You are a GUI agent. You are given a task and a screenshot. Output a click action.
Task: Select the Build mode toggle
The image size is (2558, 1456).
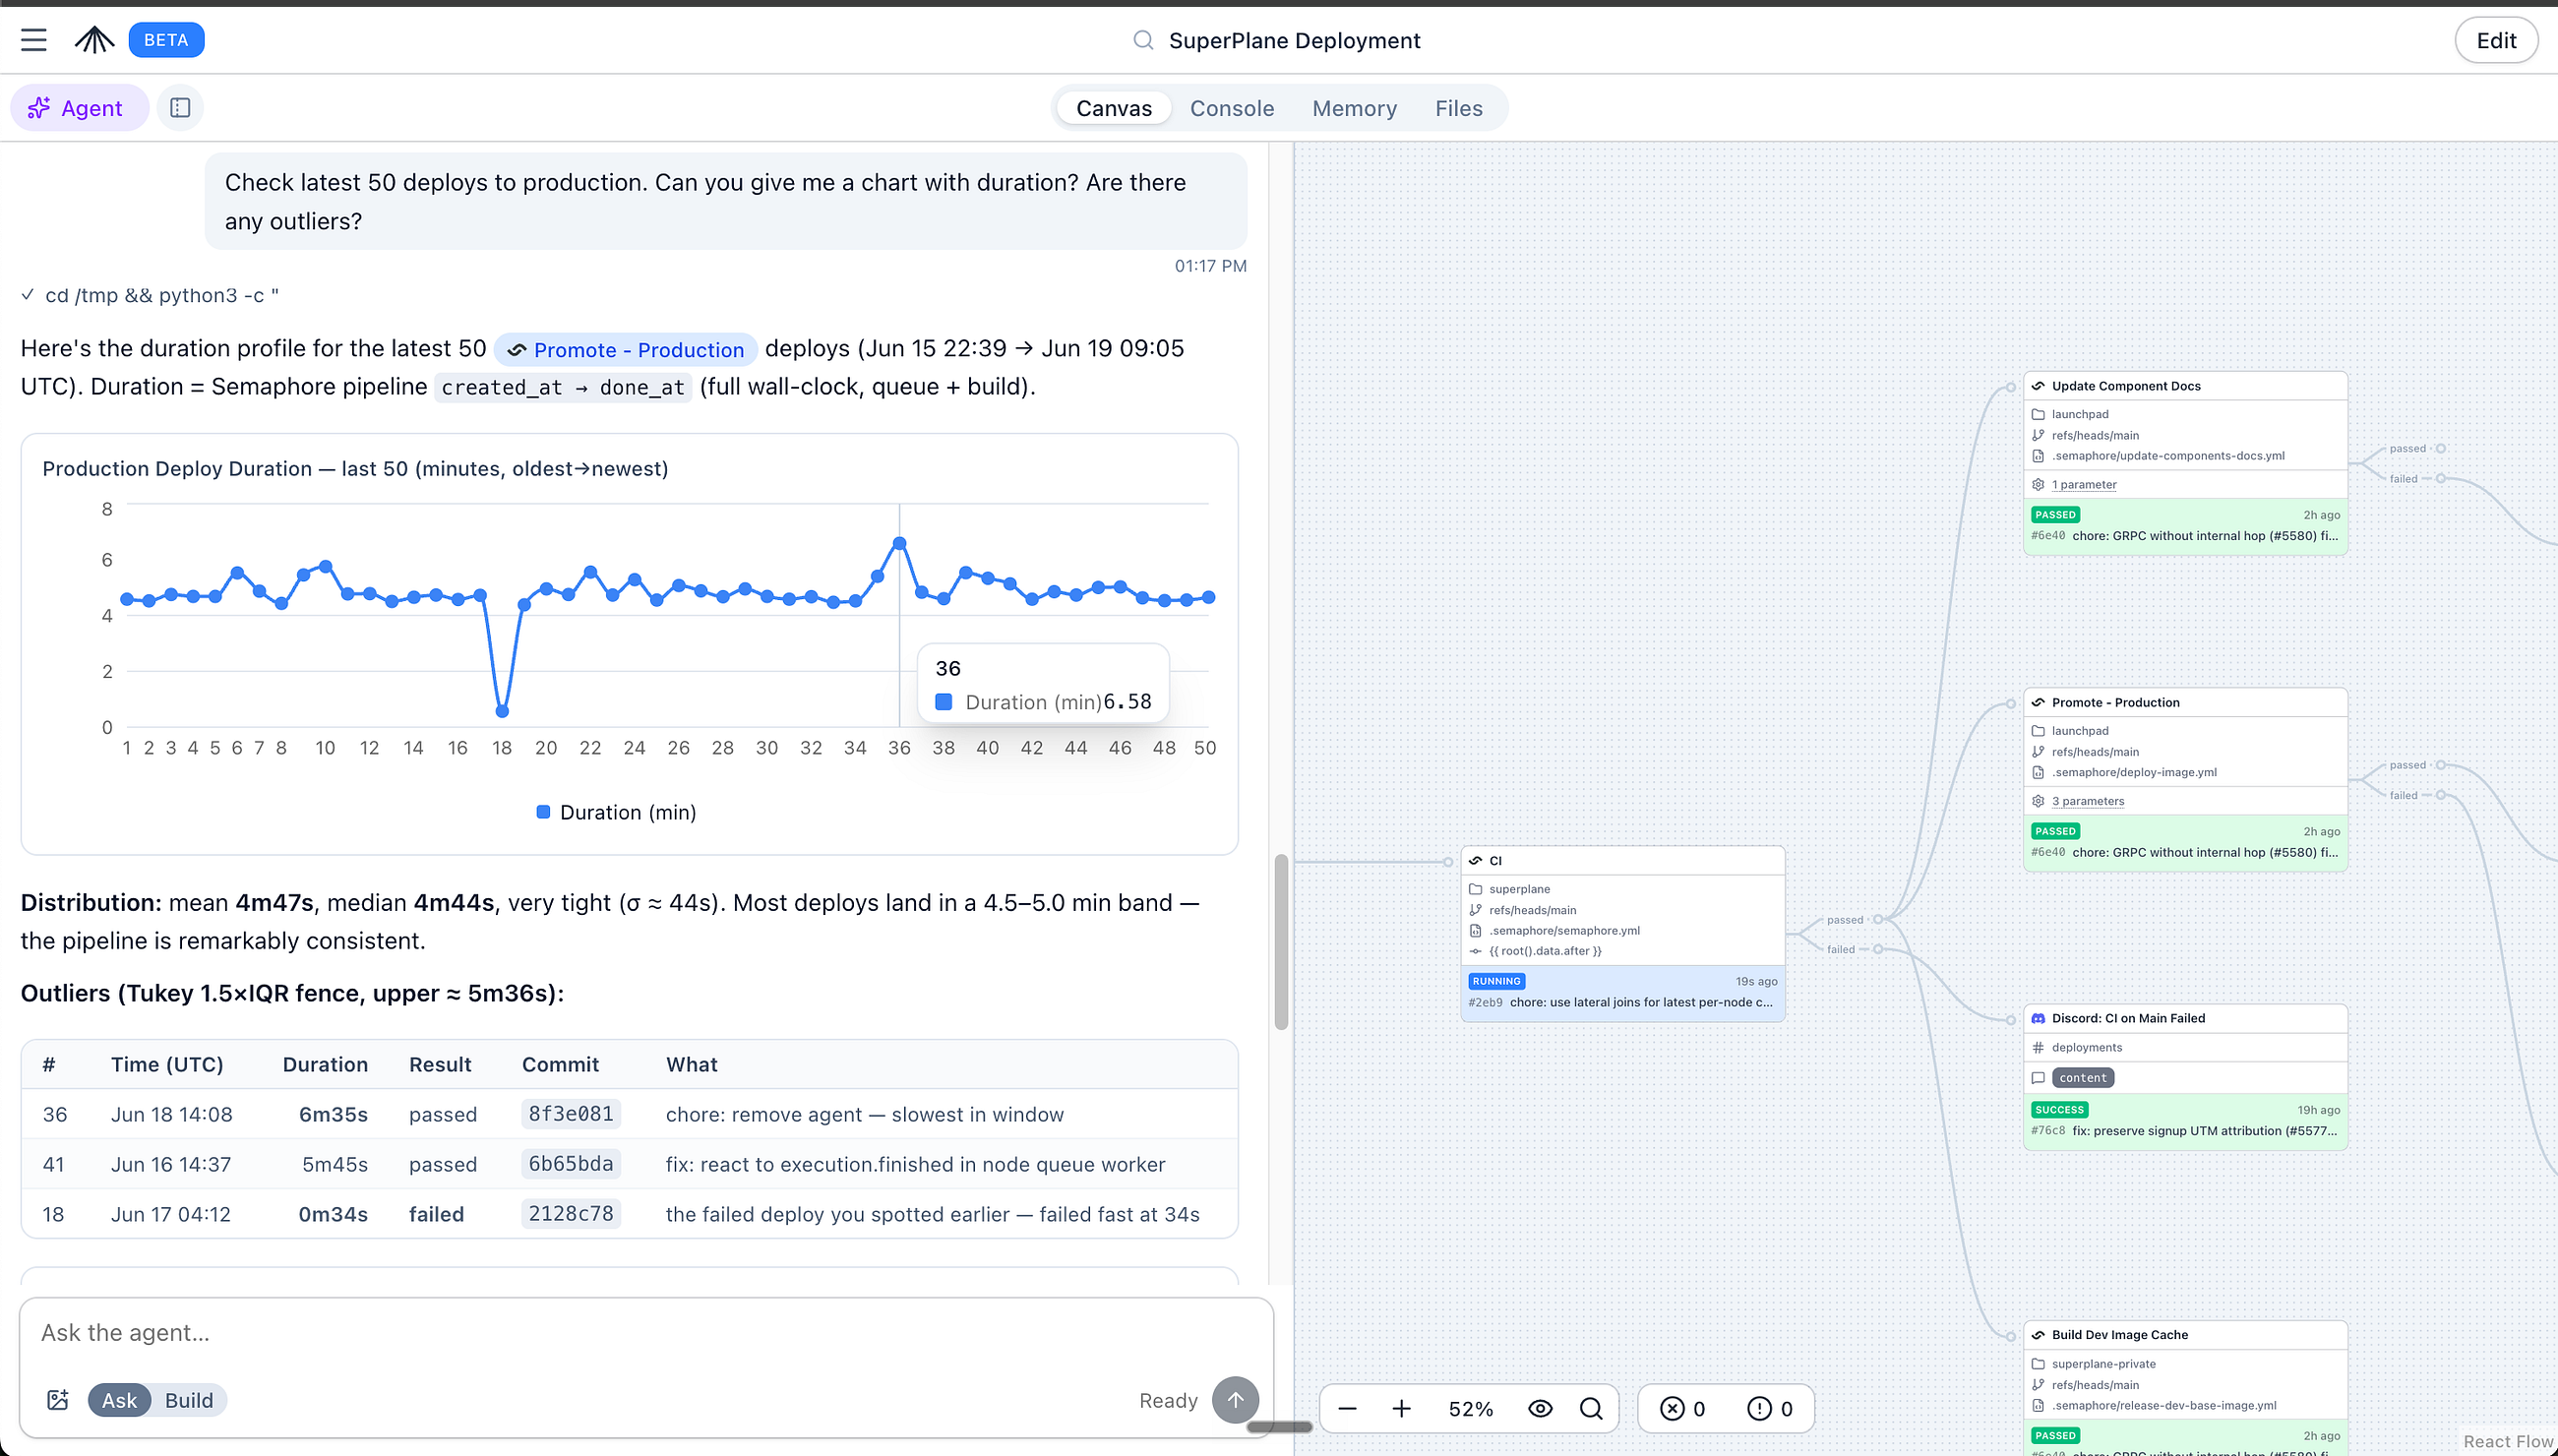189,1400
